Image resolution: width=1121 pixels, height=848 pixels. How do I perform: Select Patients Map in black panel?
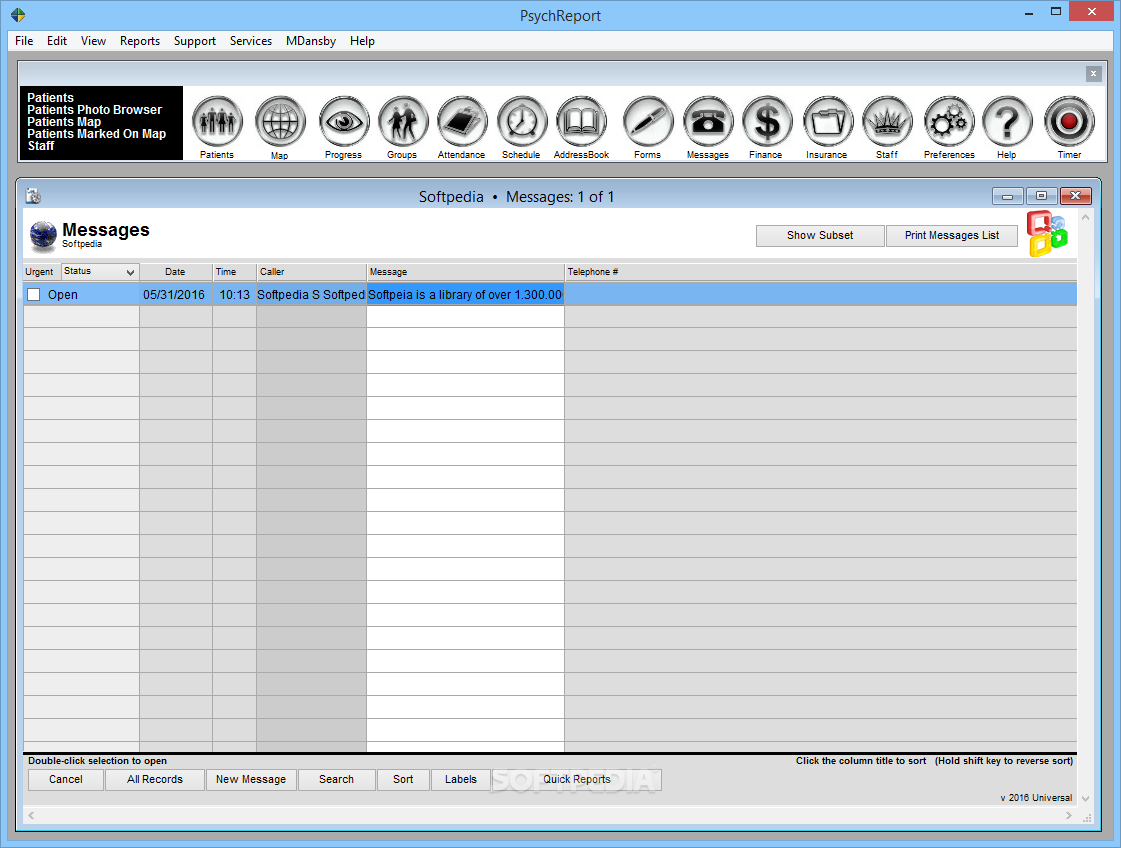[64, 122]
